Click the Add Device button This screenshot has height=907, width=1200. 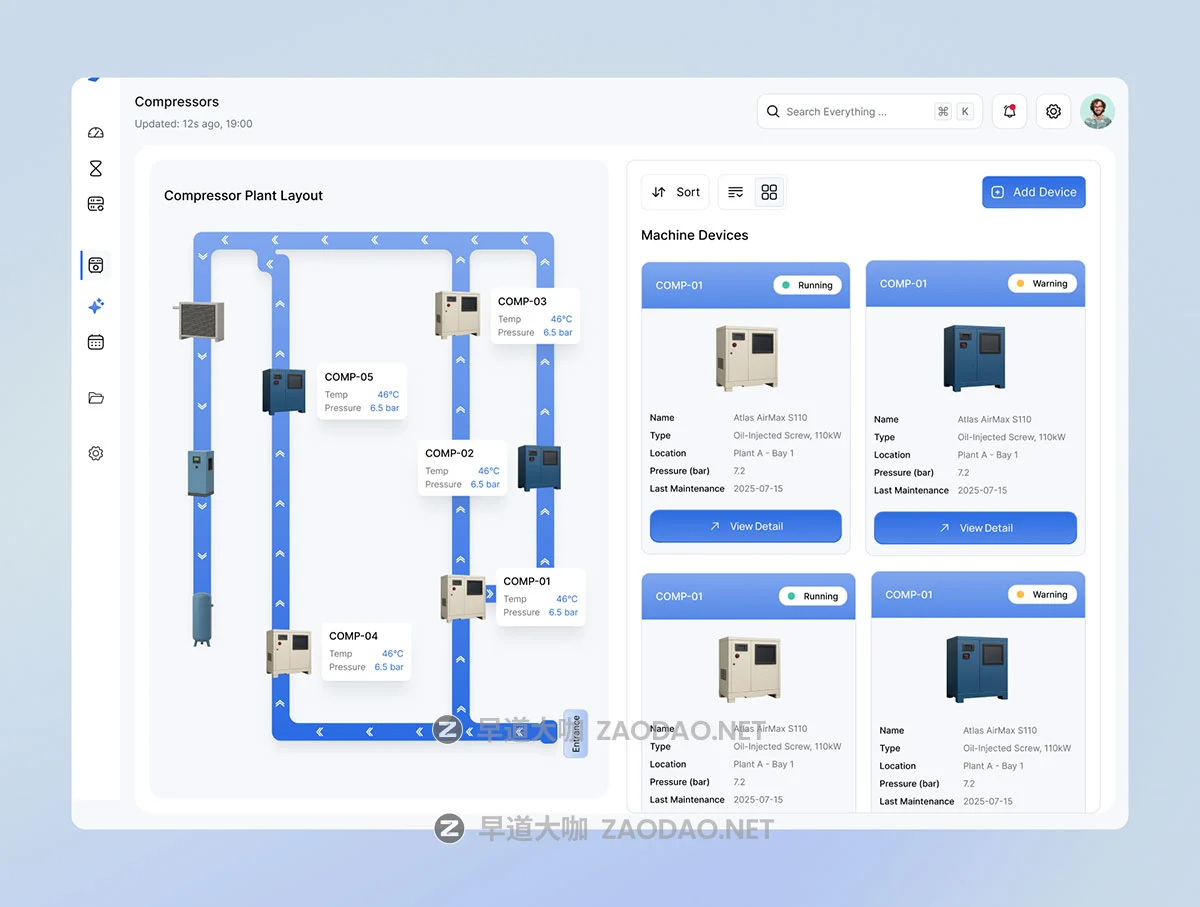[x=1033, y=192]
